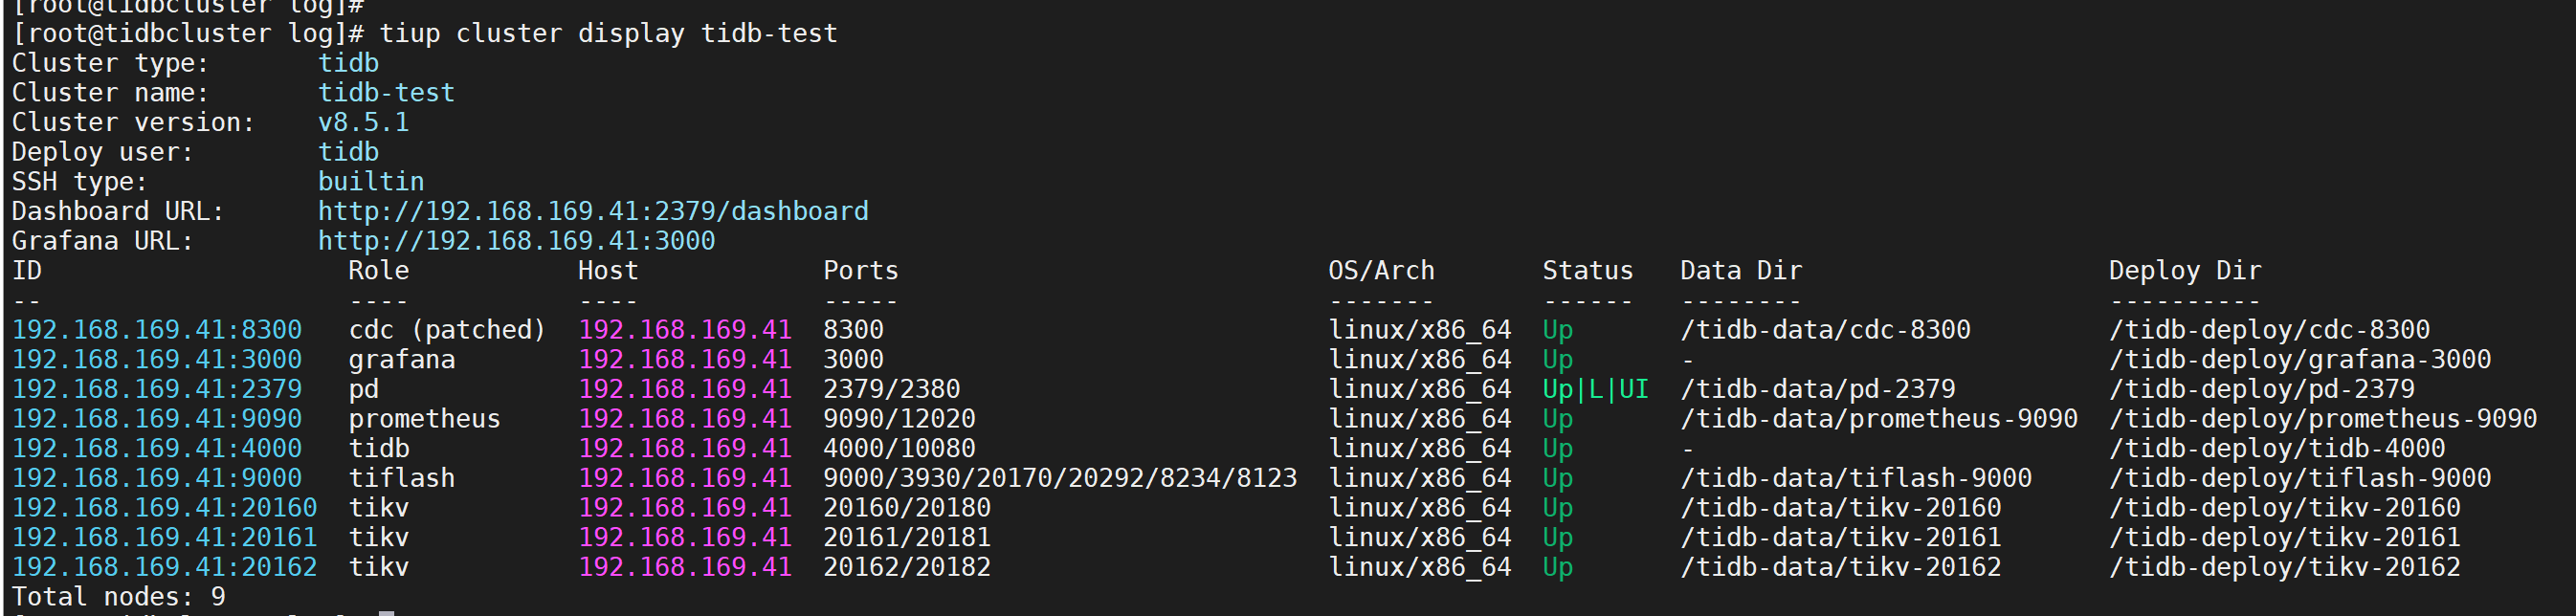
Task: Click the Total nodes: 9 summary line
Action: coord(118,597)
